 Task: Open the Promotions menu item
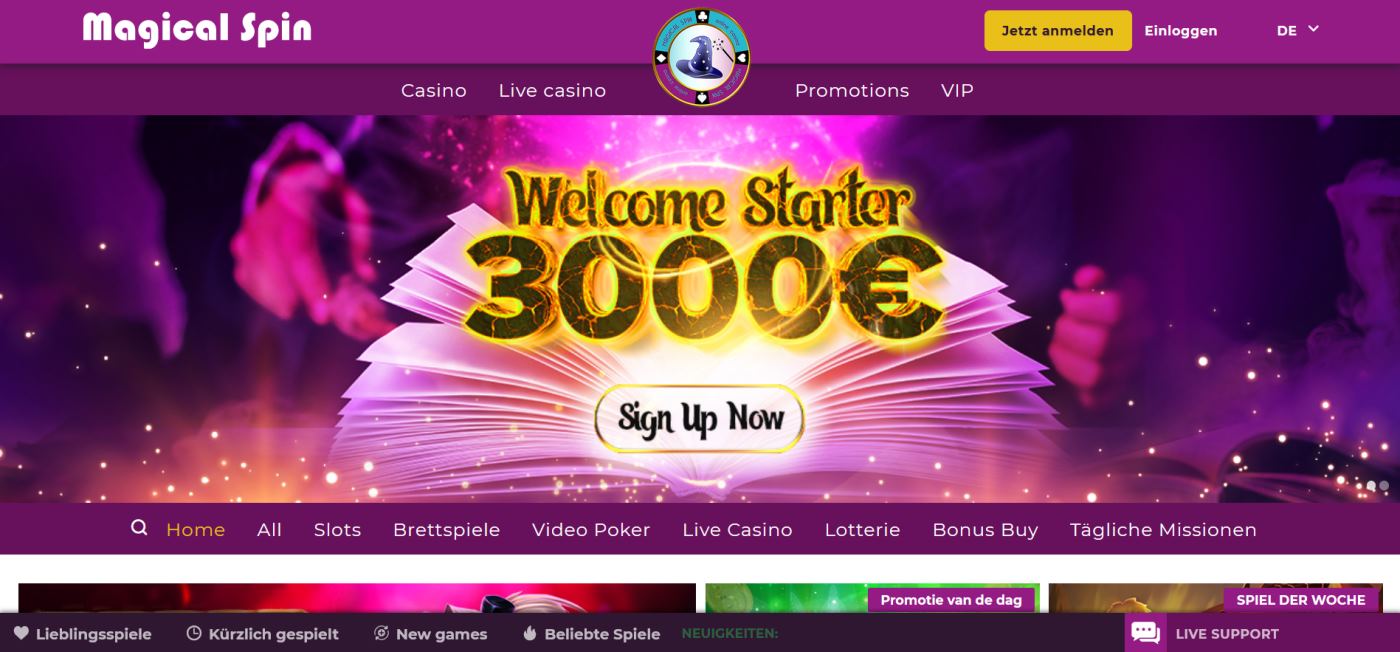pyautogui.click(x=852, y=91)
